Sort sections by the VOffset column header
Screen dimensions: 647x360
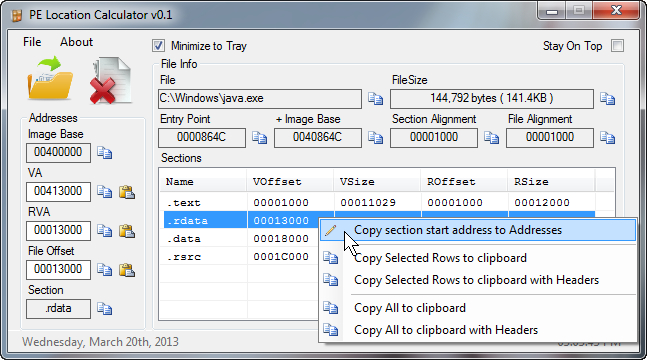pos(290,182)
